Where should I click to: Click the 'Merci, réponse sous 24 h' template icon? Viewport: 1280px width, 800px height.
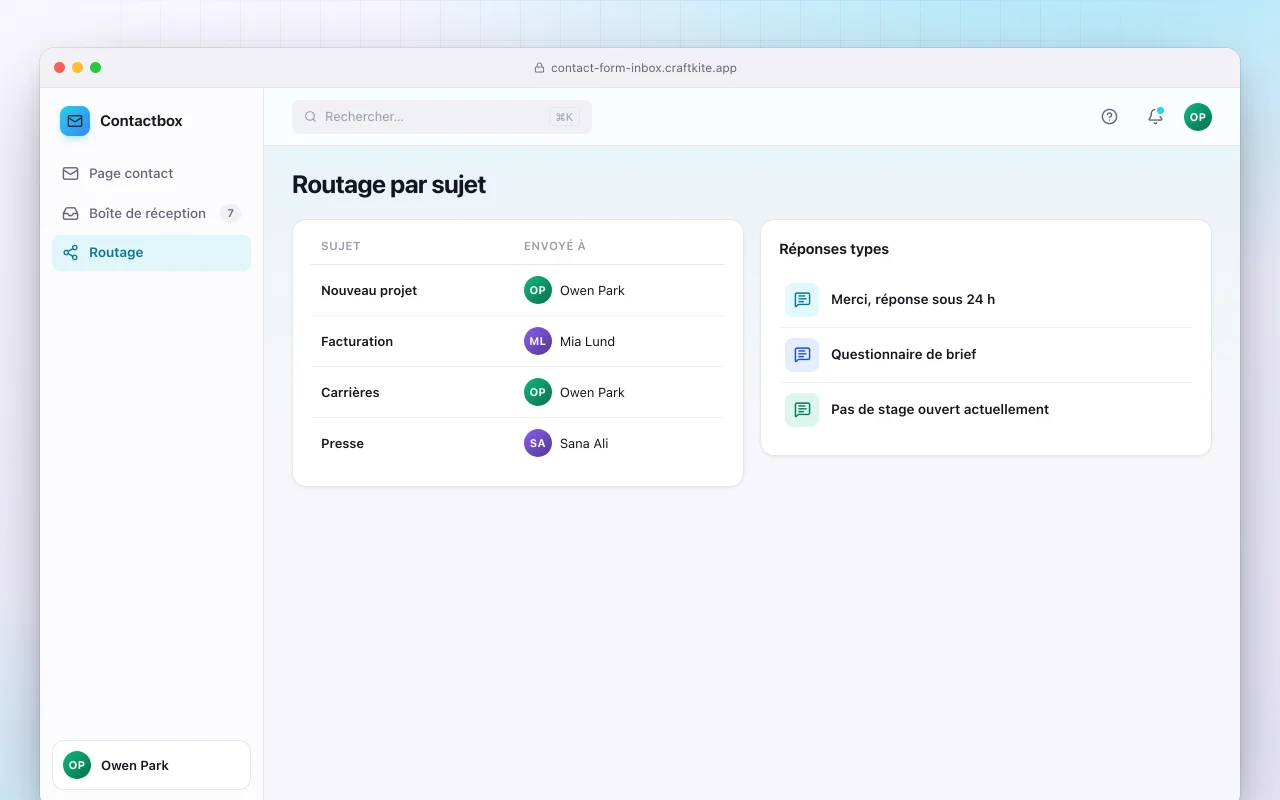(802, 300)
